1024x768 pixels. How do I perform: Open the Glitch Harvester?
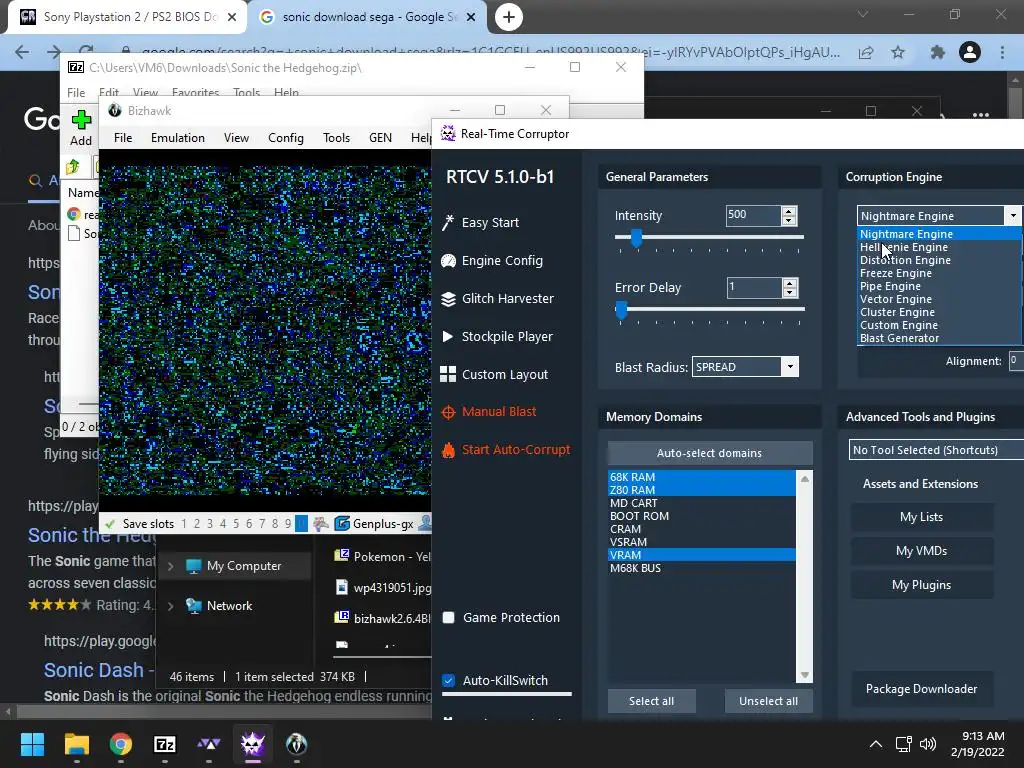498,298
